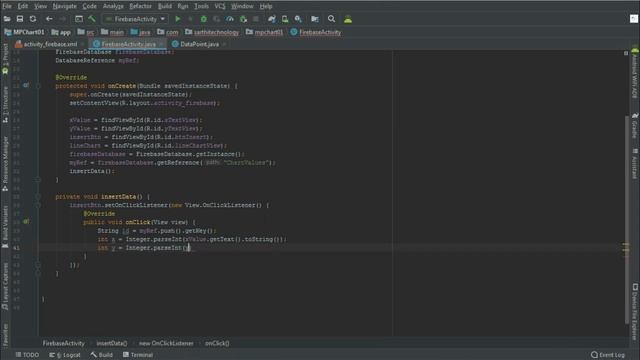Click new OnClickListener in bottom breadcrumb
The height and width of the screenshot is (360, 640).
[x=166, y=343]
